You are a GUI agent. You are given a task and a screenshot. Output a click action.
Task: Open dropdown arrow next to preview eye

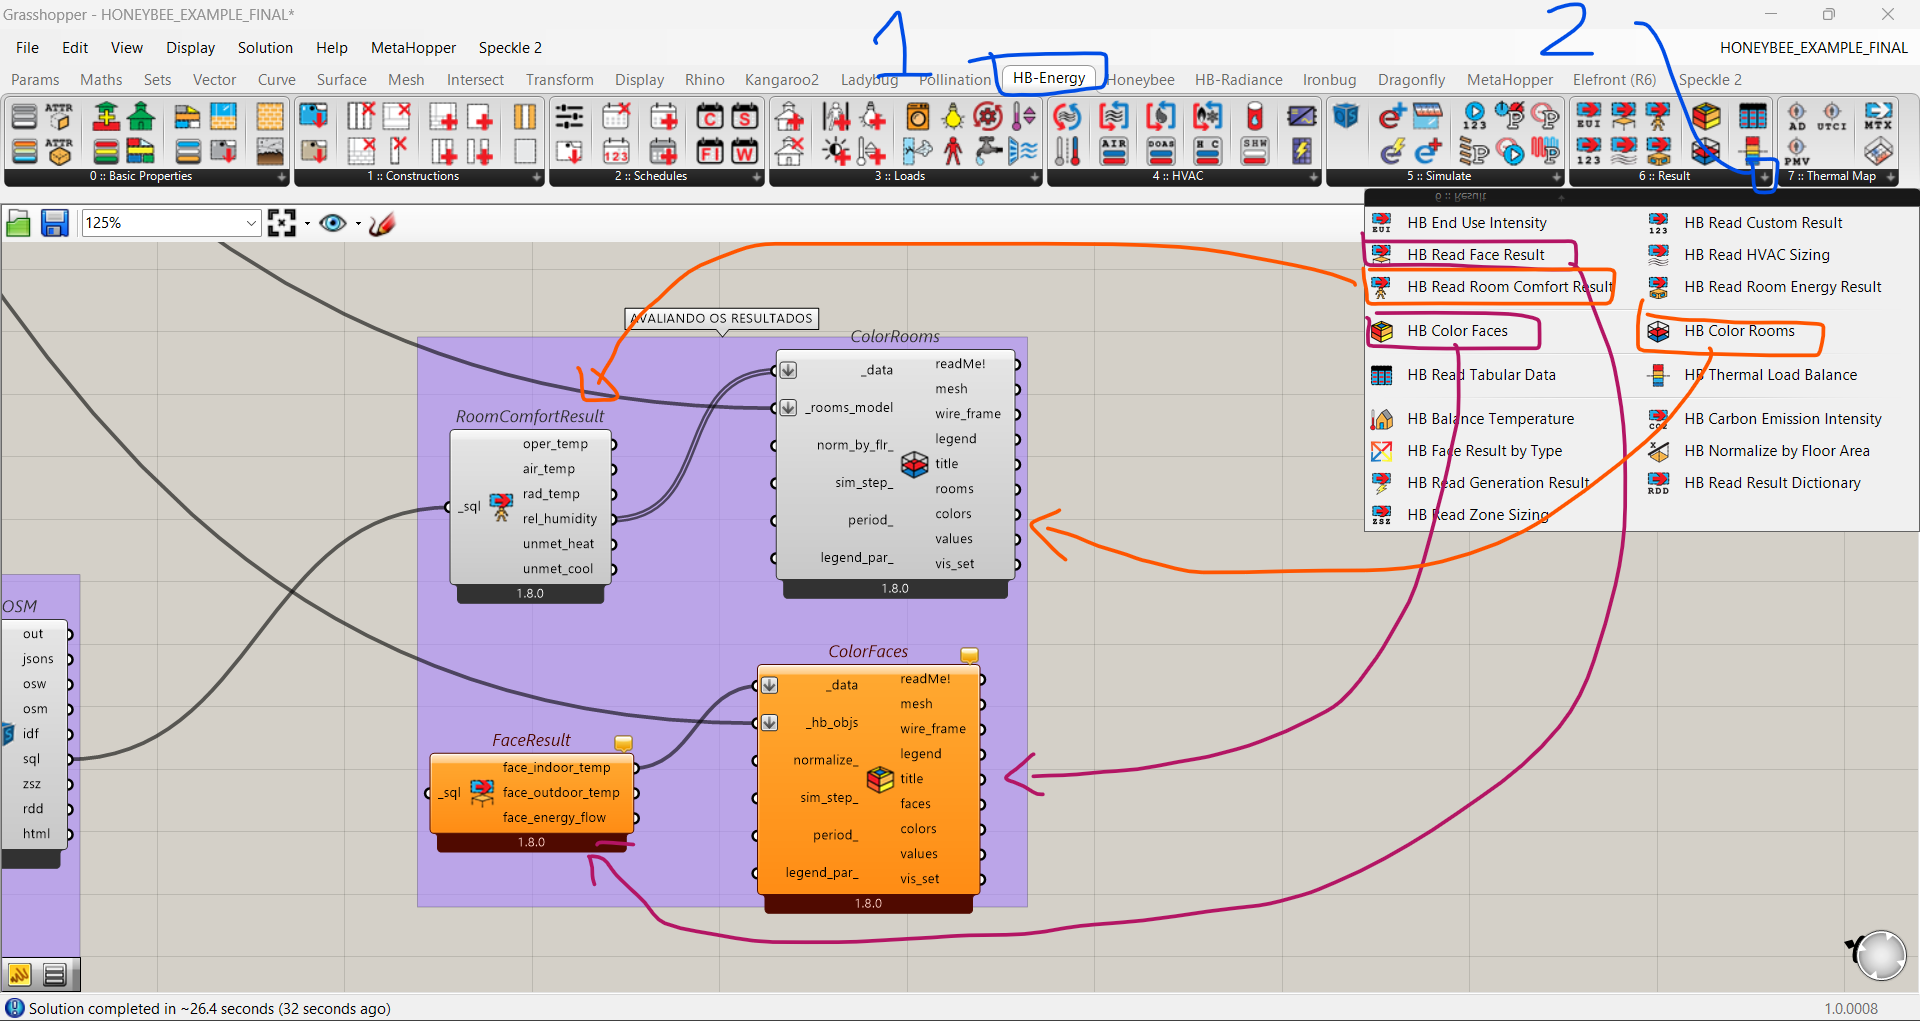point(358,223)
